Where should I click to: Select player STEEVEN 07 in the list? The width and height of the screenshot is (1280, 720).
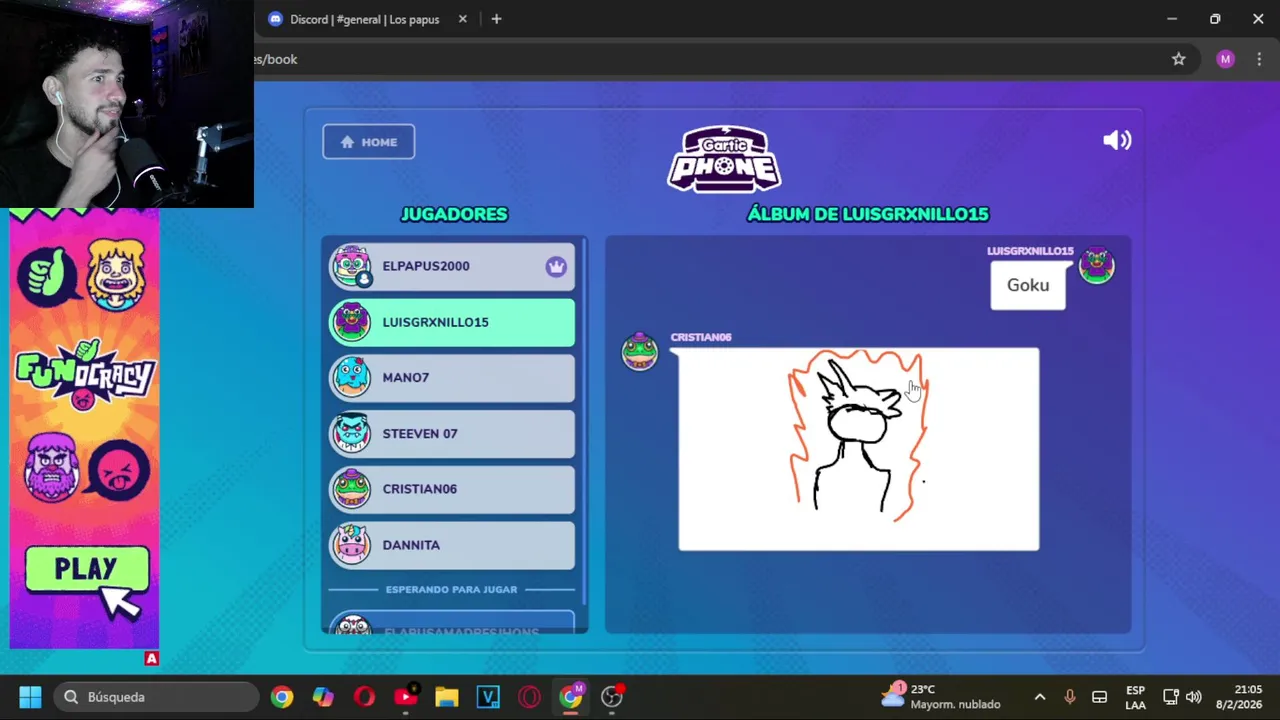[453, 433]
